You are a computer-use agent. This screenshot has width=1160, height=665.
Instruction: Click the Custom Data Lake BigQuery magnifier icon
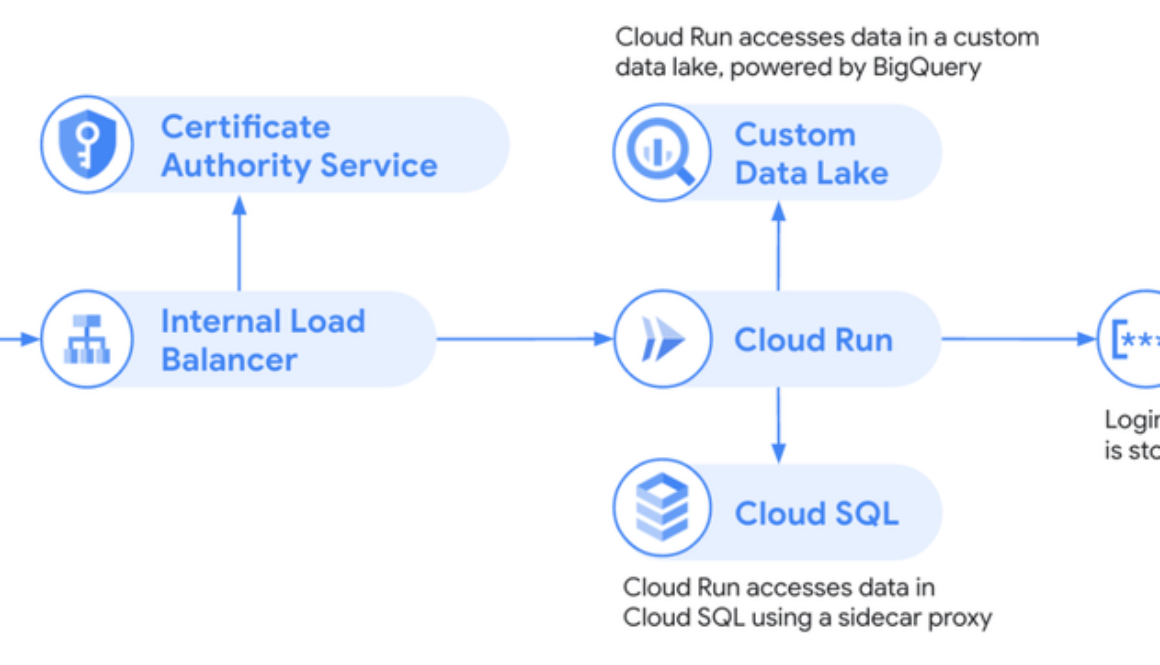tap(662, 152)
